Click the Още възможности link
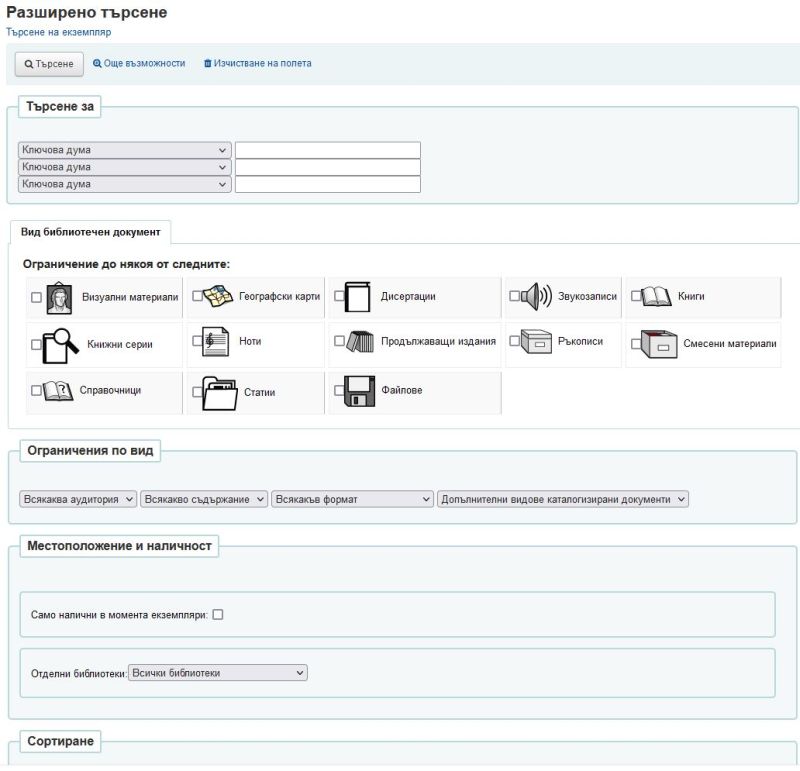Viewport: 800px width, 771px height. [139, 63]
